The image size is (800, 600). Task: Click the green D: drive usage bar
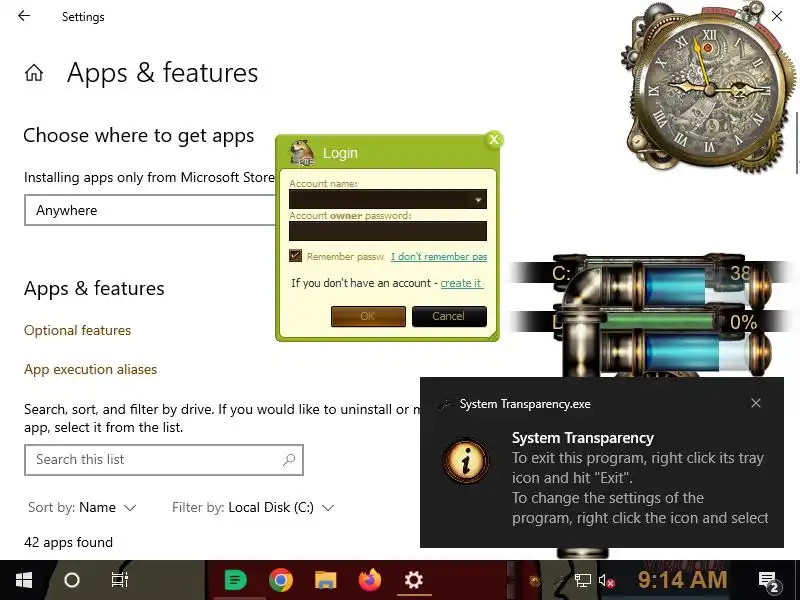coord(658,321)
